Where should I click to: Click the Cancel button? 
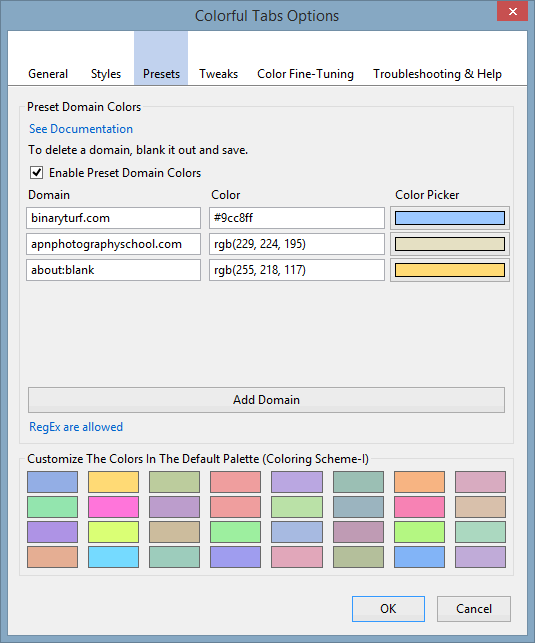(474, 609)
